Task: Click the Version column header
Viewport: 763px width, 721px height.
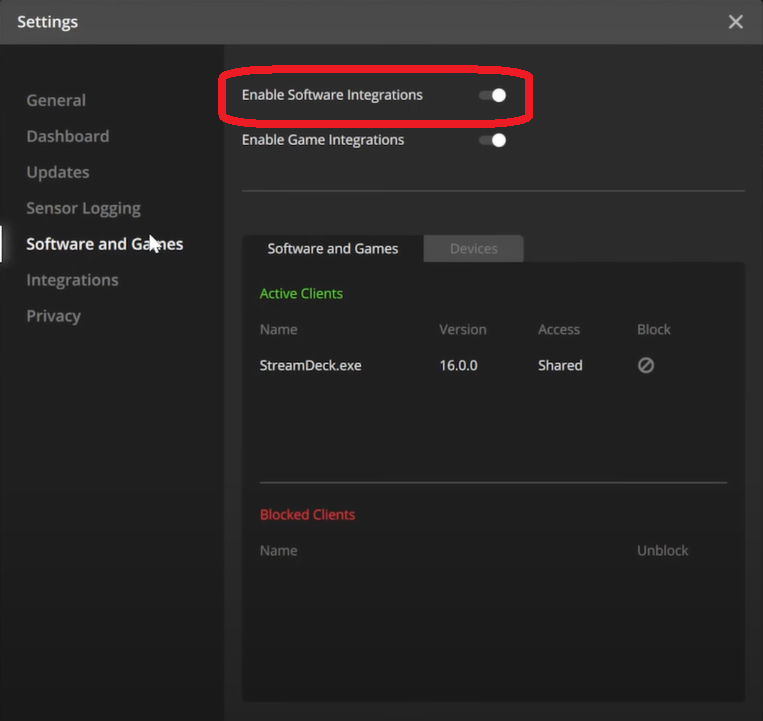Action: coord(462,330)
